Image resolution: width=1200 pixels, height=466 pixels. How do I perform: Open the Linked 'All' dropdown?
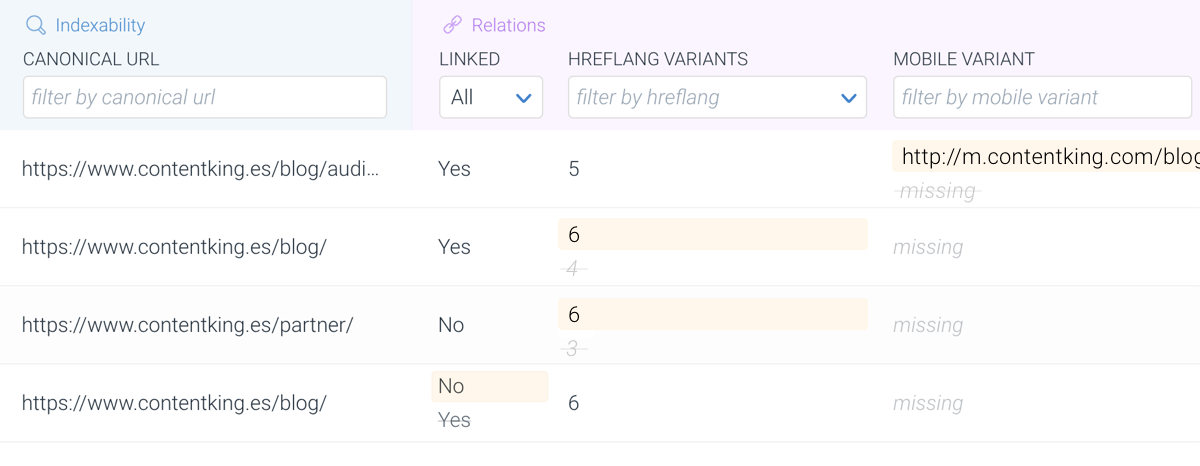(491, 97)
